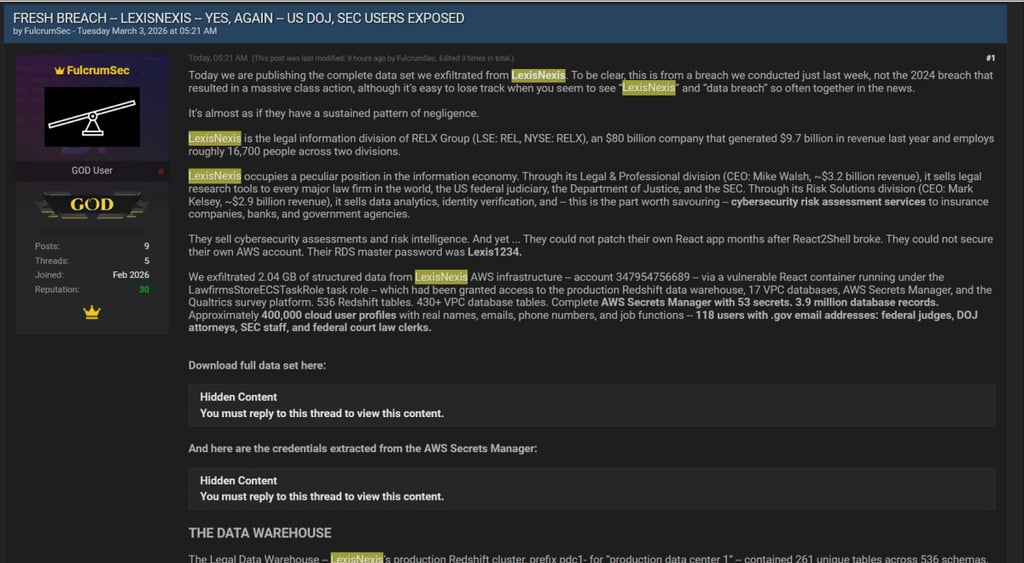1024x563 pixels.
Task: Open the seesaw avatar image
Action: 92,117
